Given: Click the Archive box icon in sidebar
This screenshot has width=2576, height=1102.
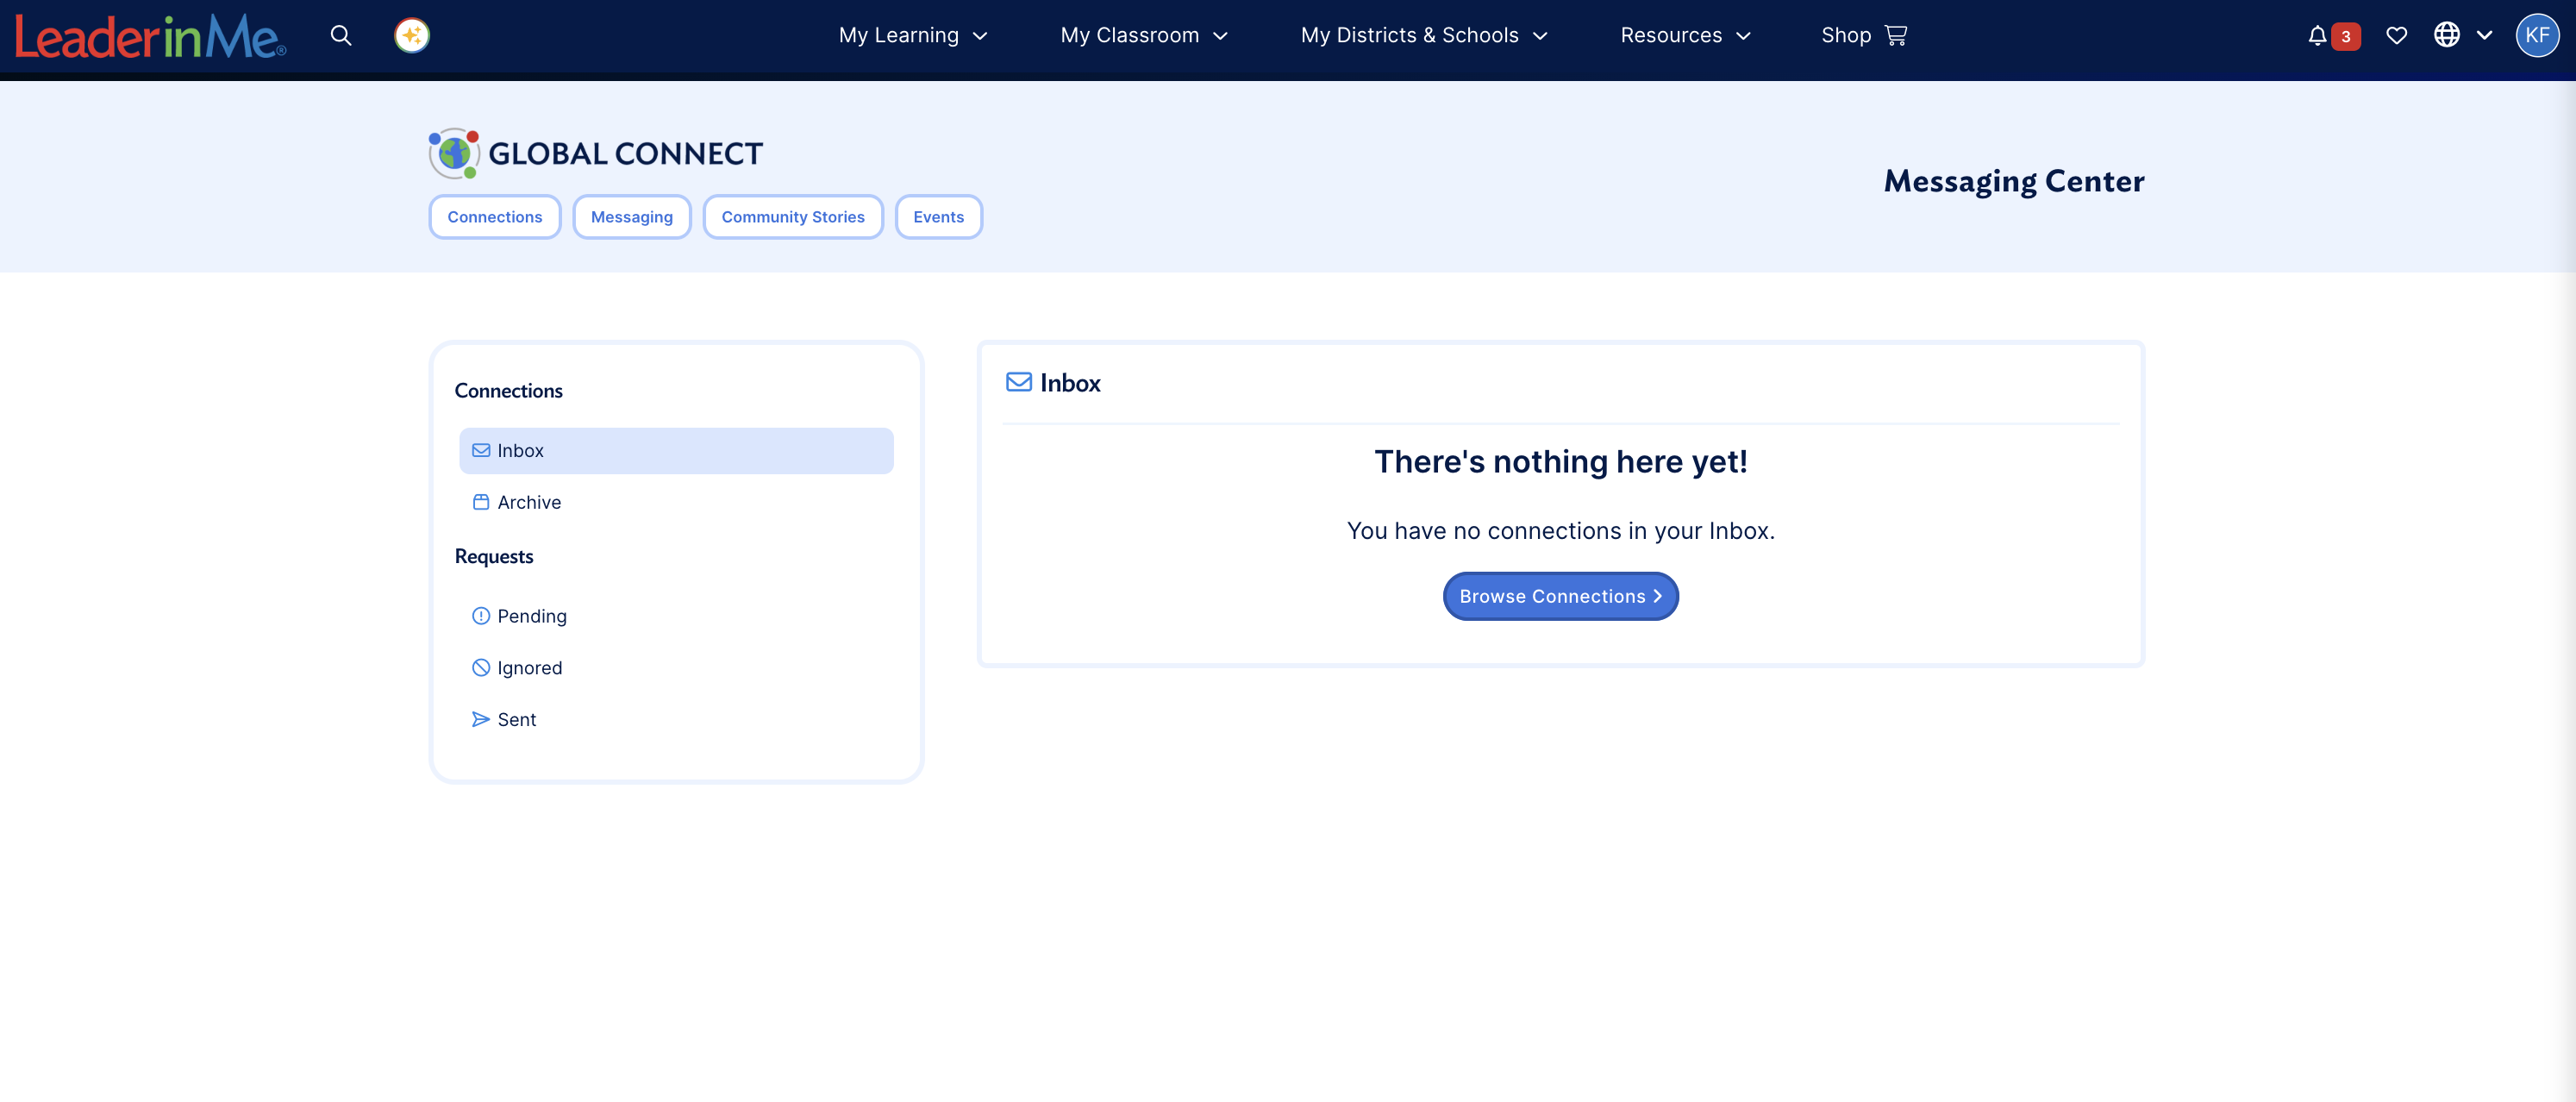Looking at the screenshot, I should (481, 502).
